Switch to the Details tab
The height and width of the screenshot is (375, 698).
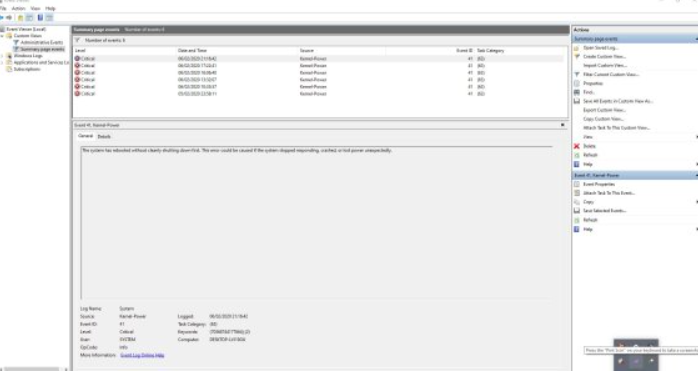104,136
